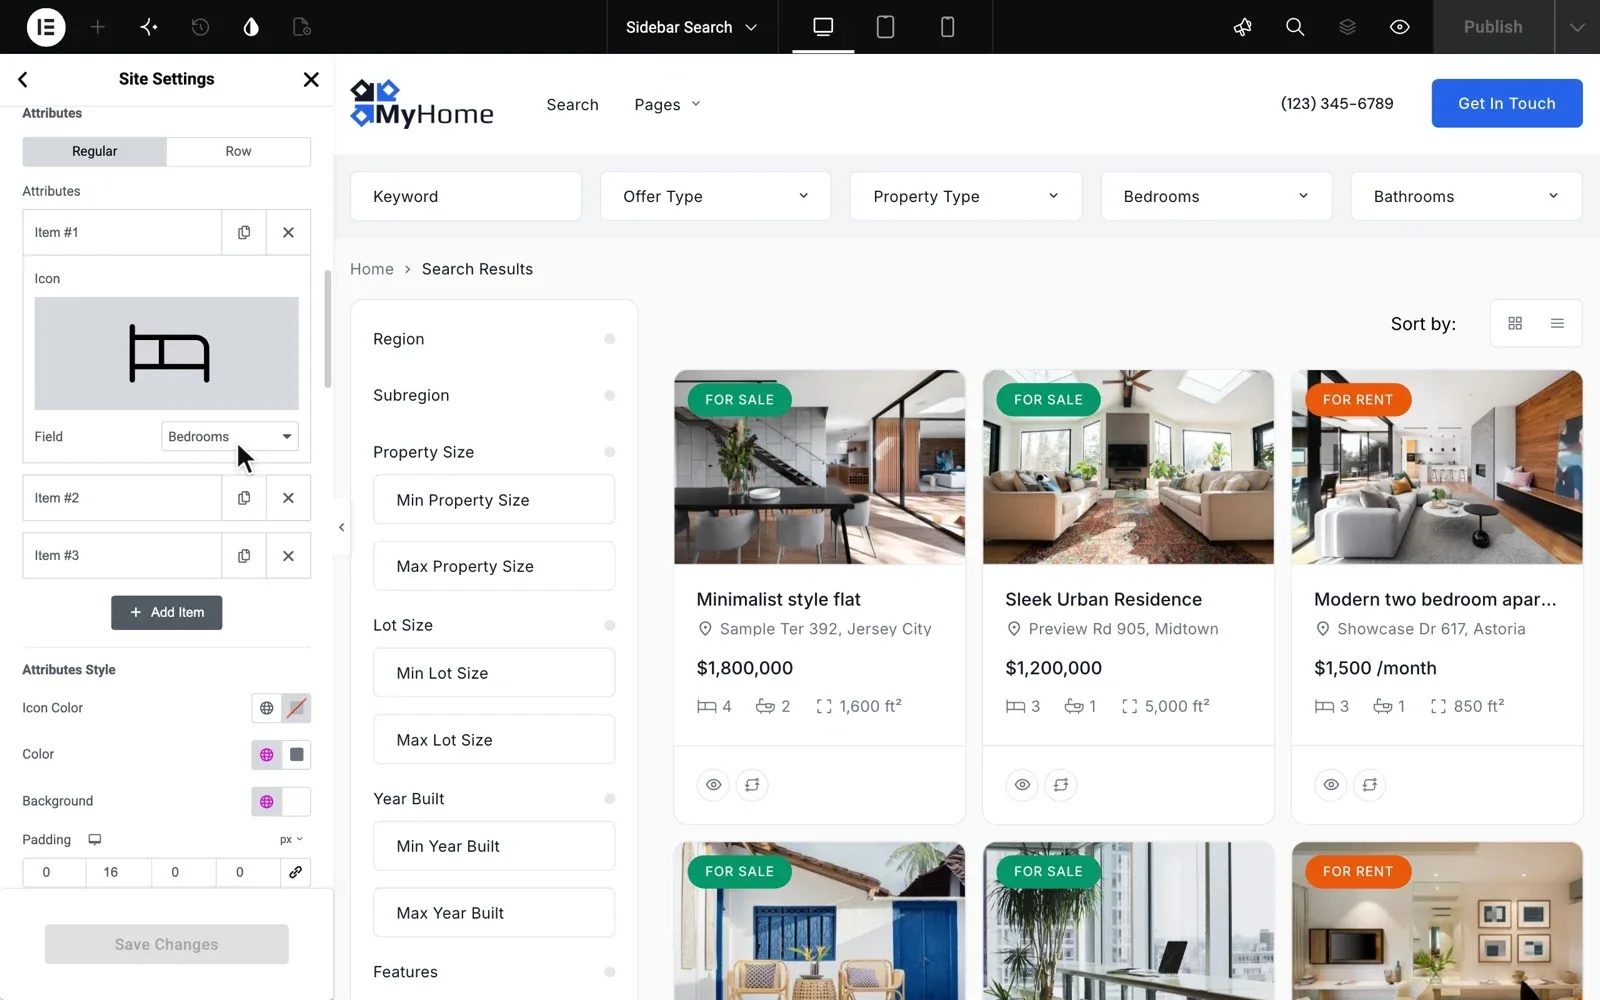The width and height of the screenshot is (1600, 1000).
Task: Click the Home breadcrumb link
Action: click(x=372, y=269)
